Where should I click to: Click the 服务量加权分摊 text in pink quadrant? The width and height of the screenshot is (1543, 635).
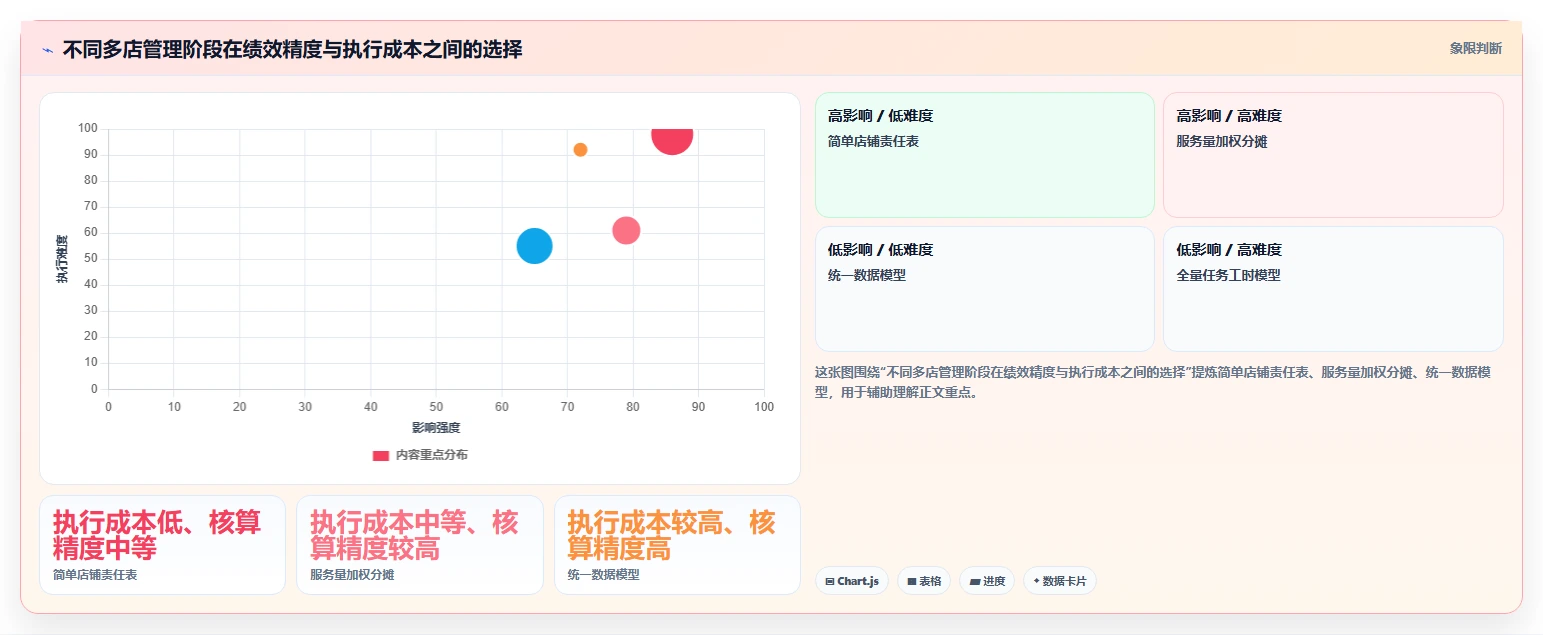1222,141
